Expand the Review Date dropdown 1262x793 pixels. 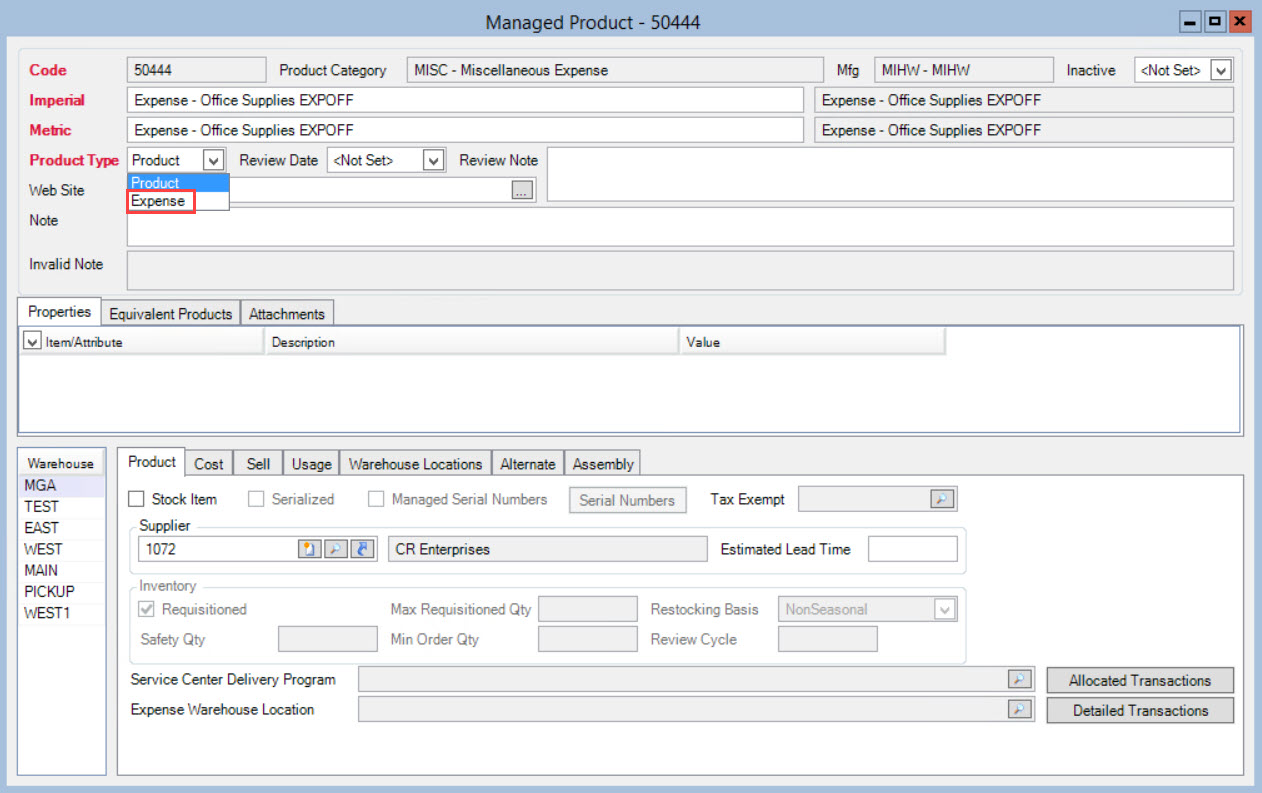coord(433,160)
